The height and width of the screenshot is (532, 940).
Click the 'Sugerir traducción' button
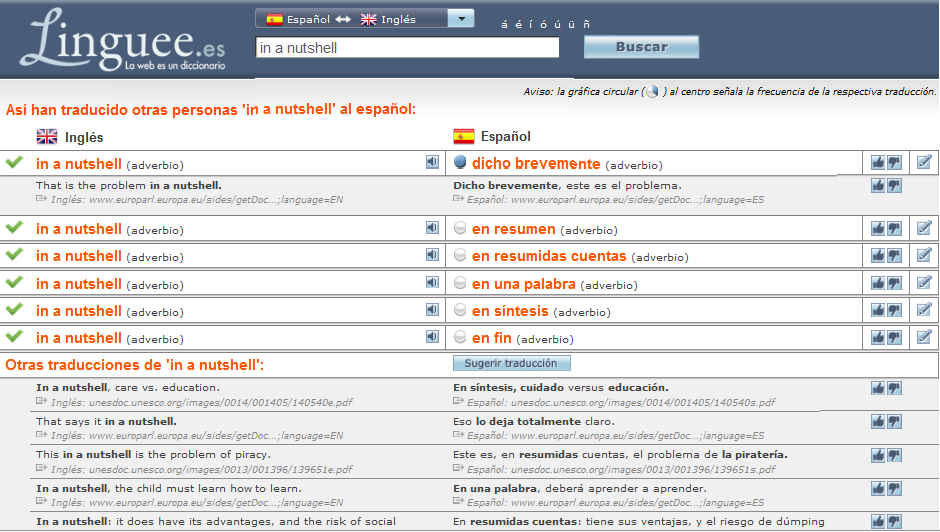(511, 363)
